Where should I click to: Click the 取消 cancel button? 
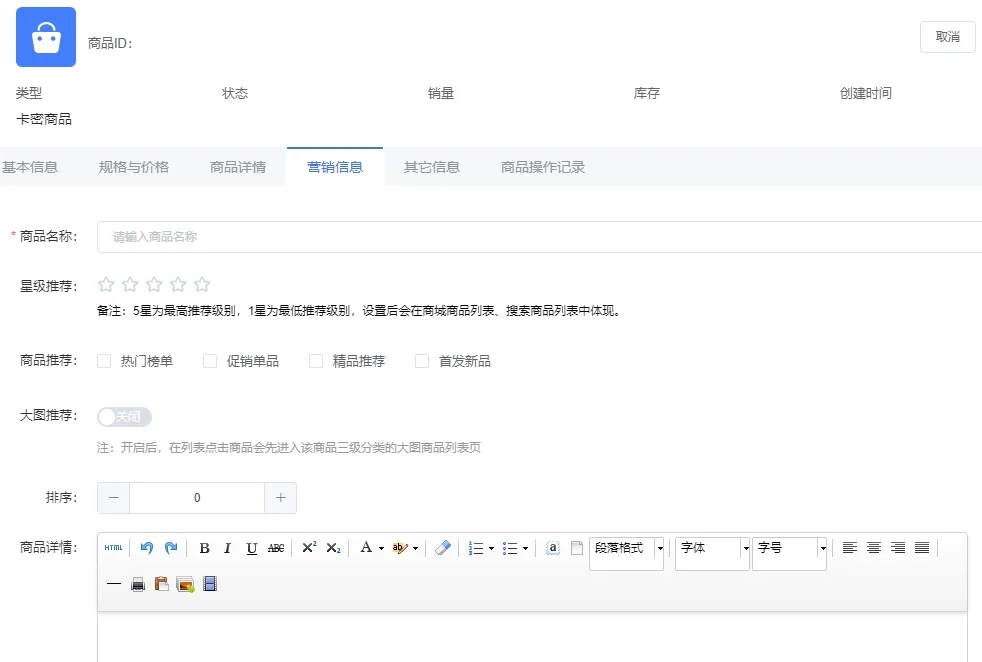(946, 36)
